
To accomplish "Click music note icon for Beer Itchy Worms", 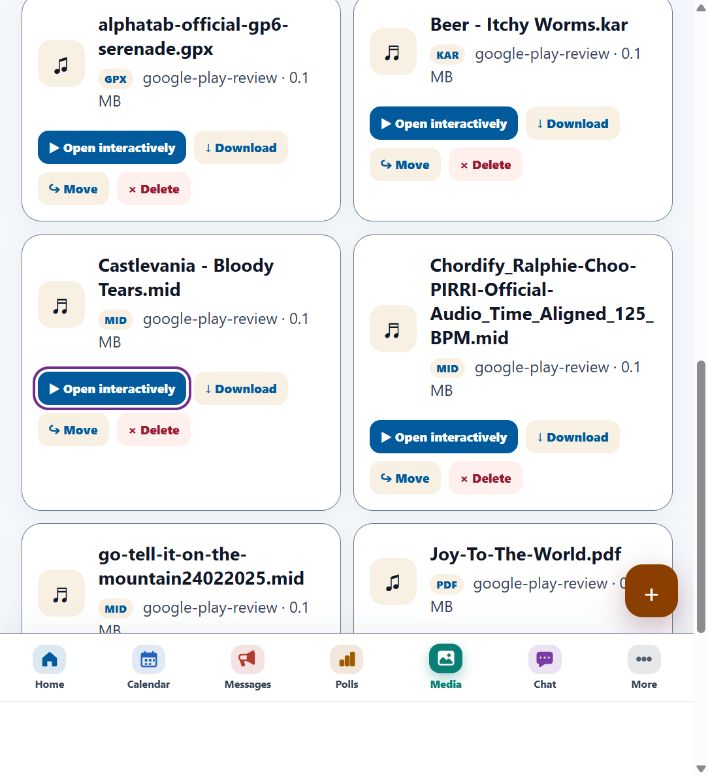I will click(x=393, y=51).
